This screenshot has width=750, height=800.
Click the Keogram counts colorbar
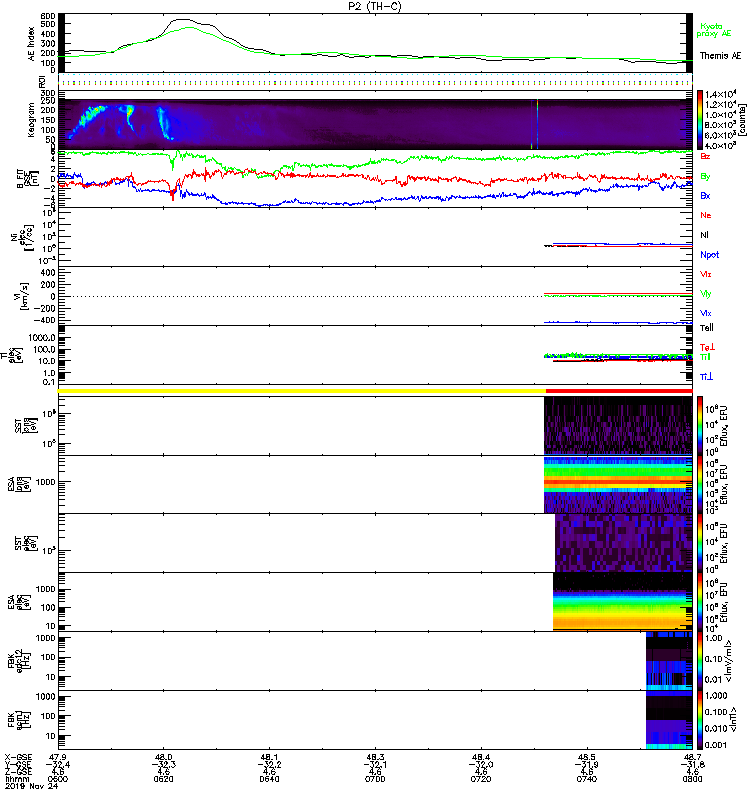[x=699, y=120]
